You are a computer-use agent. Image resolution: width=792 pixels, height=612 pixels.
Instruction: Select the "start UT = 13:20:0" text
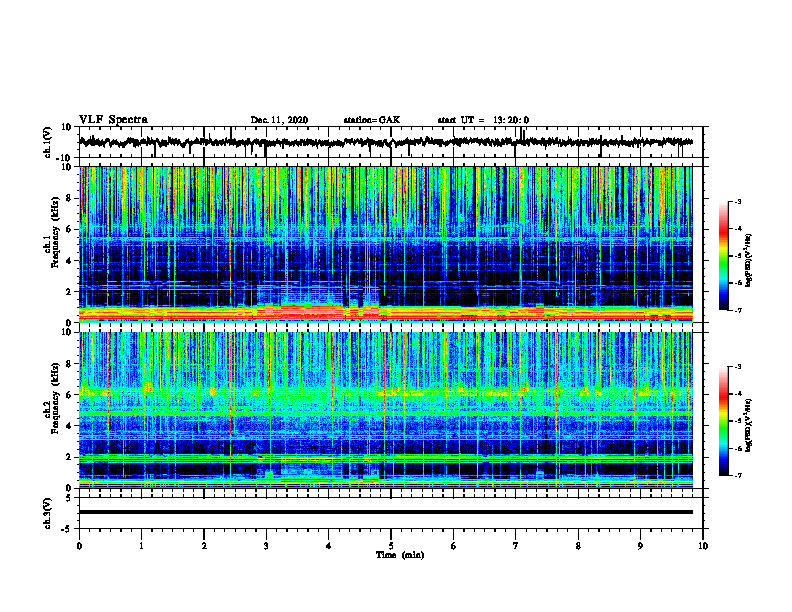(x=483, y=120)
